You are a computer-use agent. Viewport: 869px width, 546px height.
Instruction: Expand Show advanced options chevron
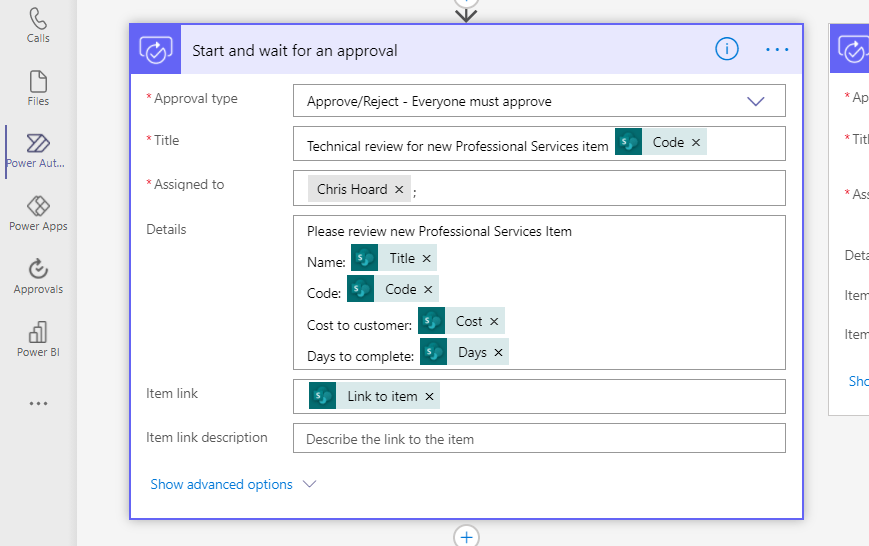coord(309,484)
